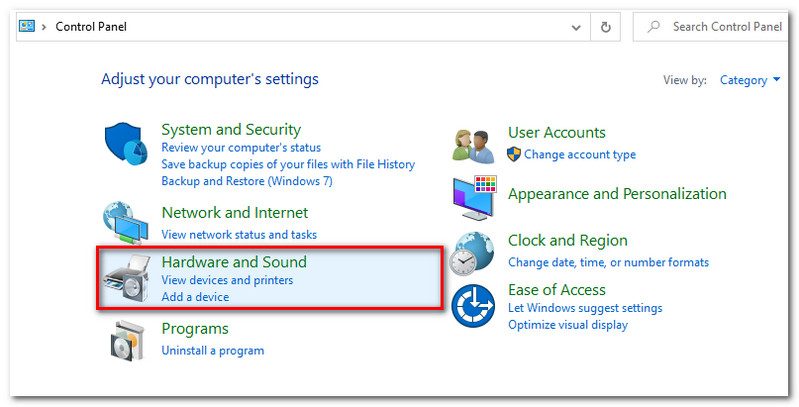The image size is (799, 407).
Task: Click the Appearance and Personalization monitor icon
Action: click(x=473, y=197)
